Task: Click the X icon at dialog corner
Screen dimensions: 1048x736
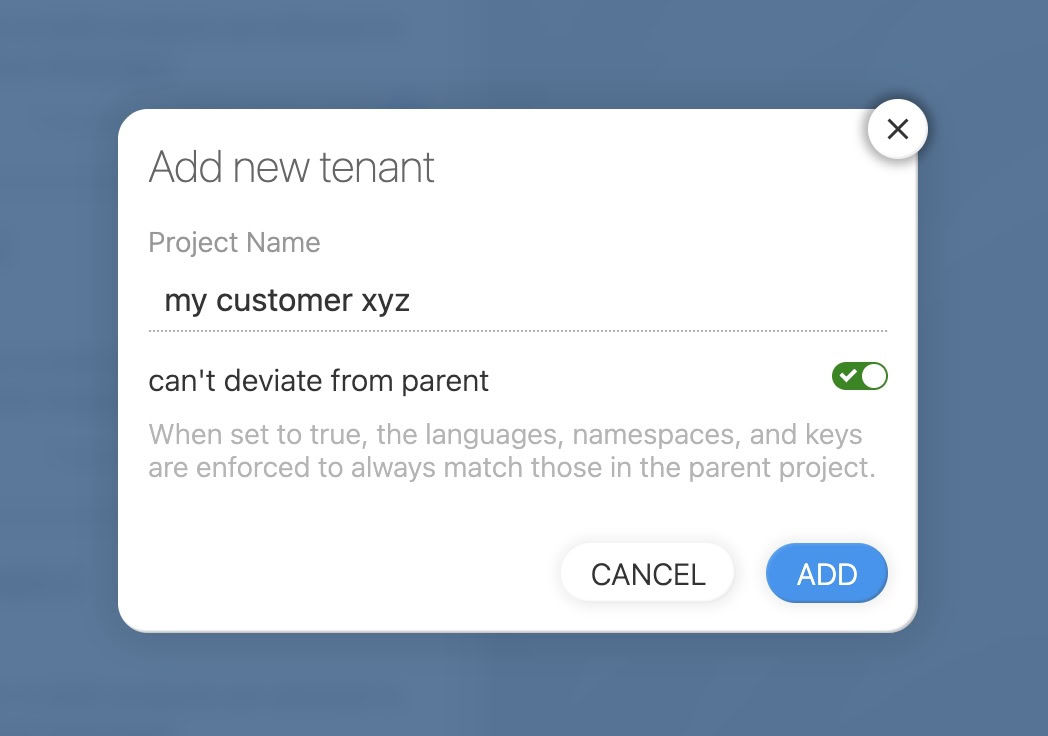Action: pyautogui.click(x=897, y=129)
